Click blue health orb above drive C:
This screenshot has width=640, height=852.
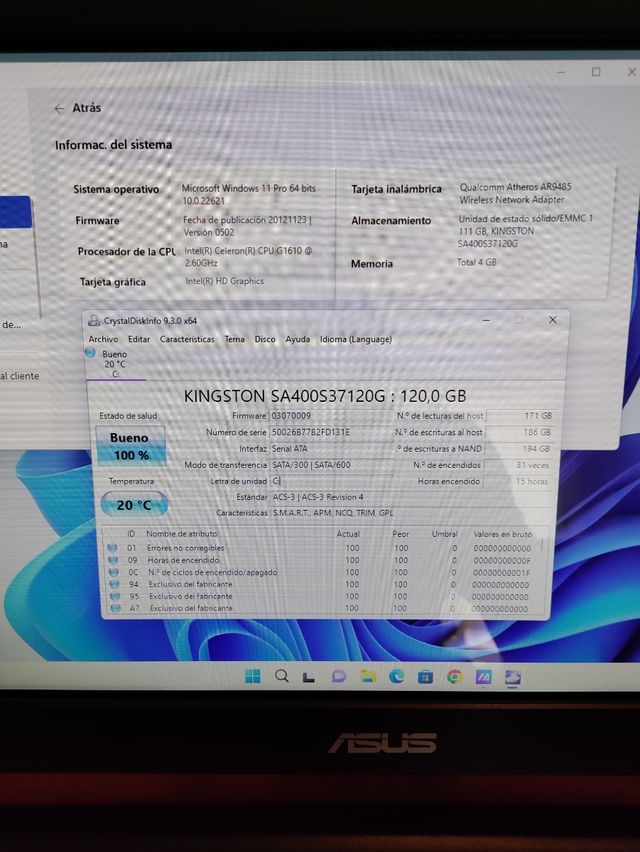90,353
